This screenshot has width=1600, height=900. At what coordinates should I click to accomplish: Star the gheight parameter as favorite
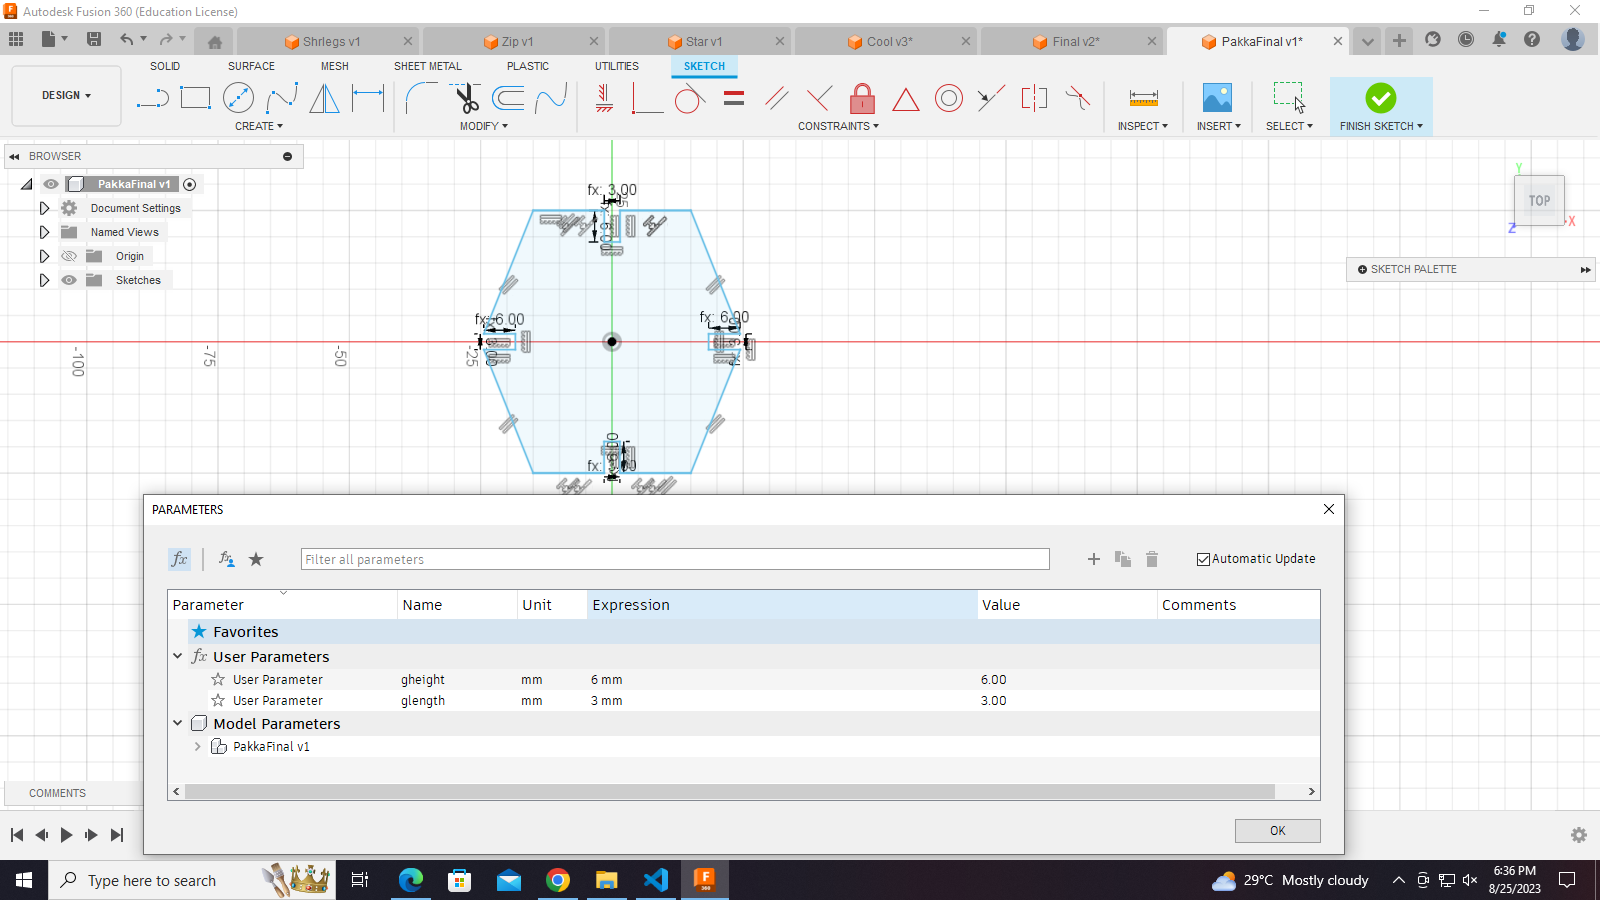[x=217, y=679]
